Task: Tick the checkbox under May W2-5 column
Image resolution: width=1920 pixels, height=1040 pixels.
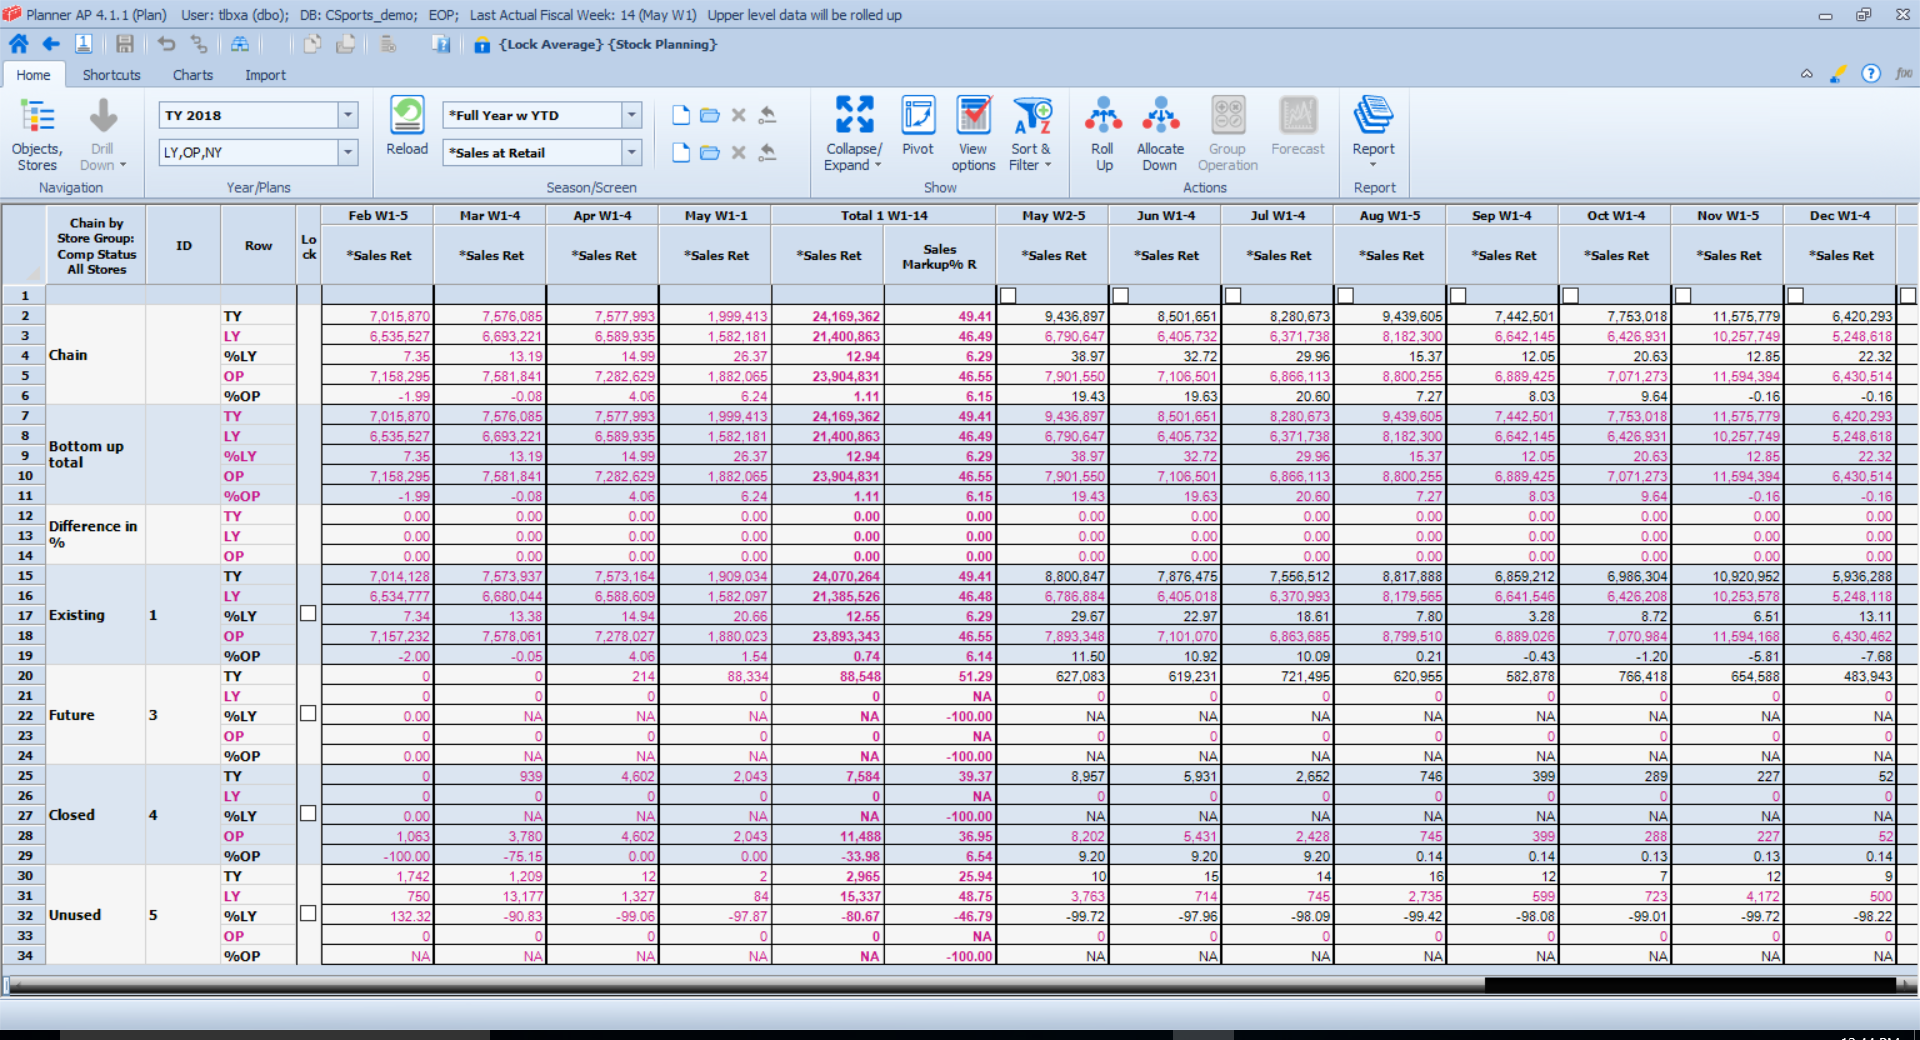Action: coord(1008,295)
